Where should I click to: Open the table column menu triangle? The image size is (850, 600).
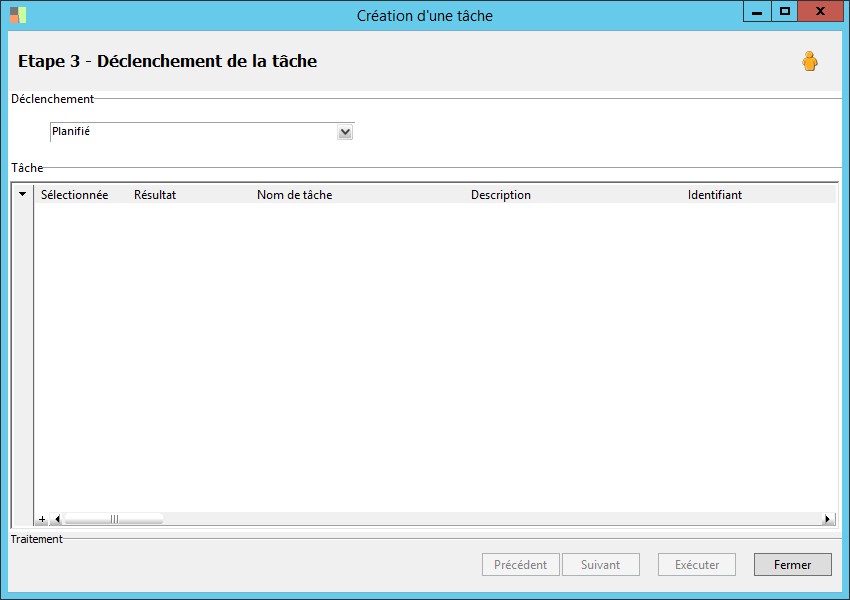[x=22, y=194]
